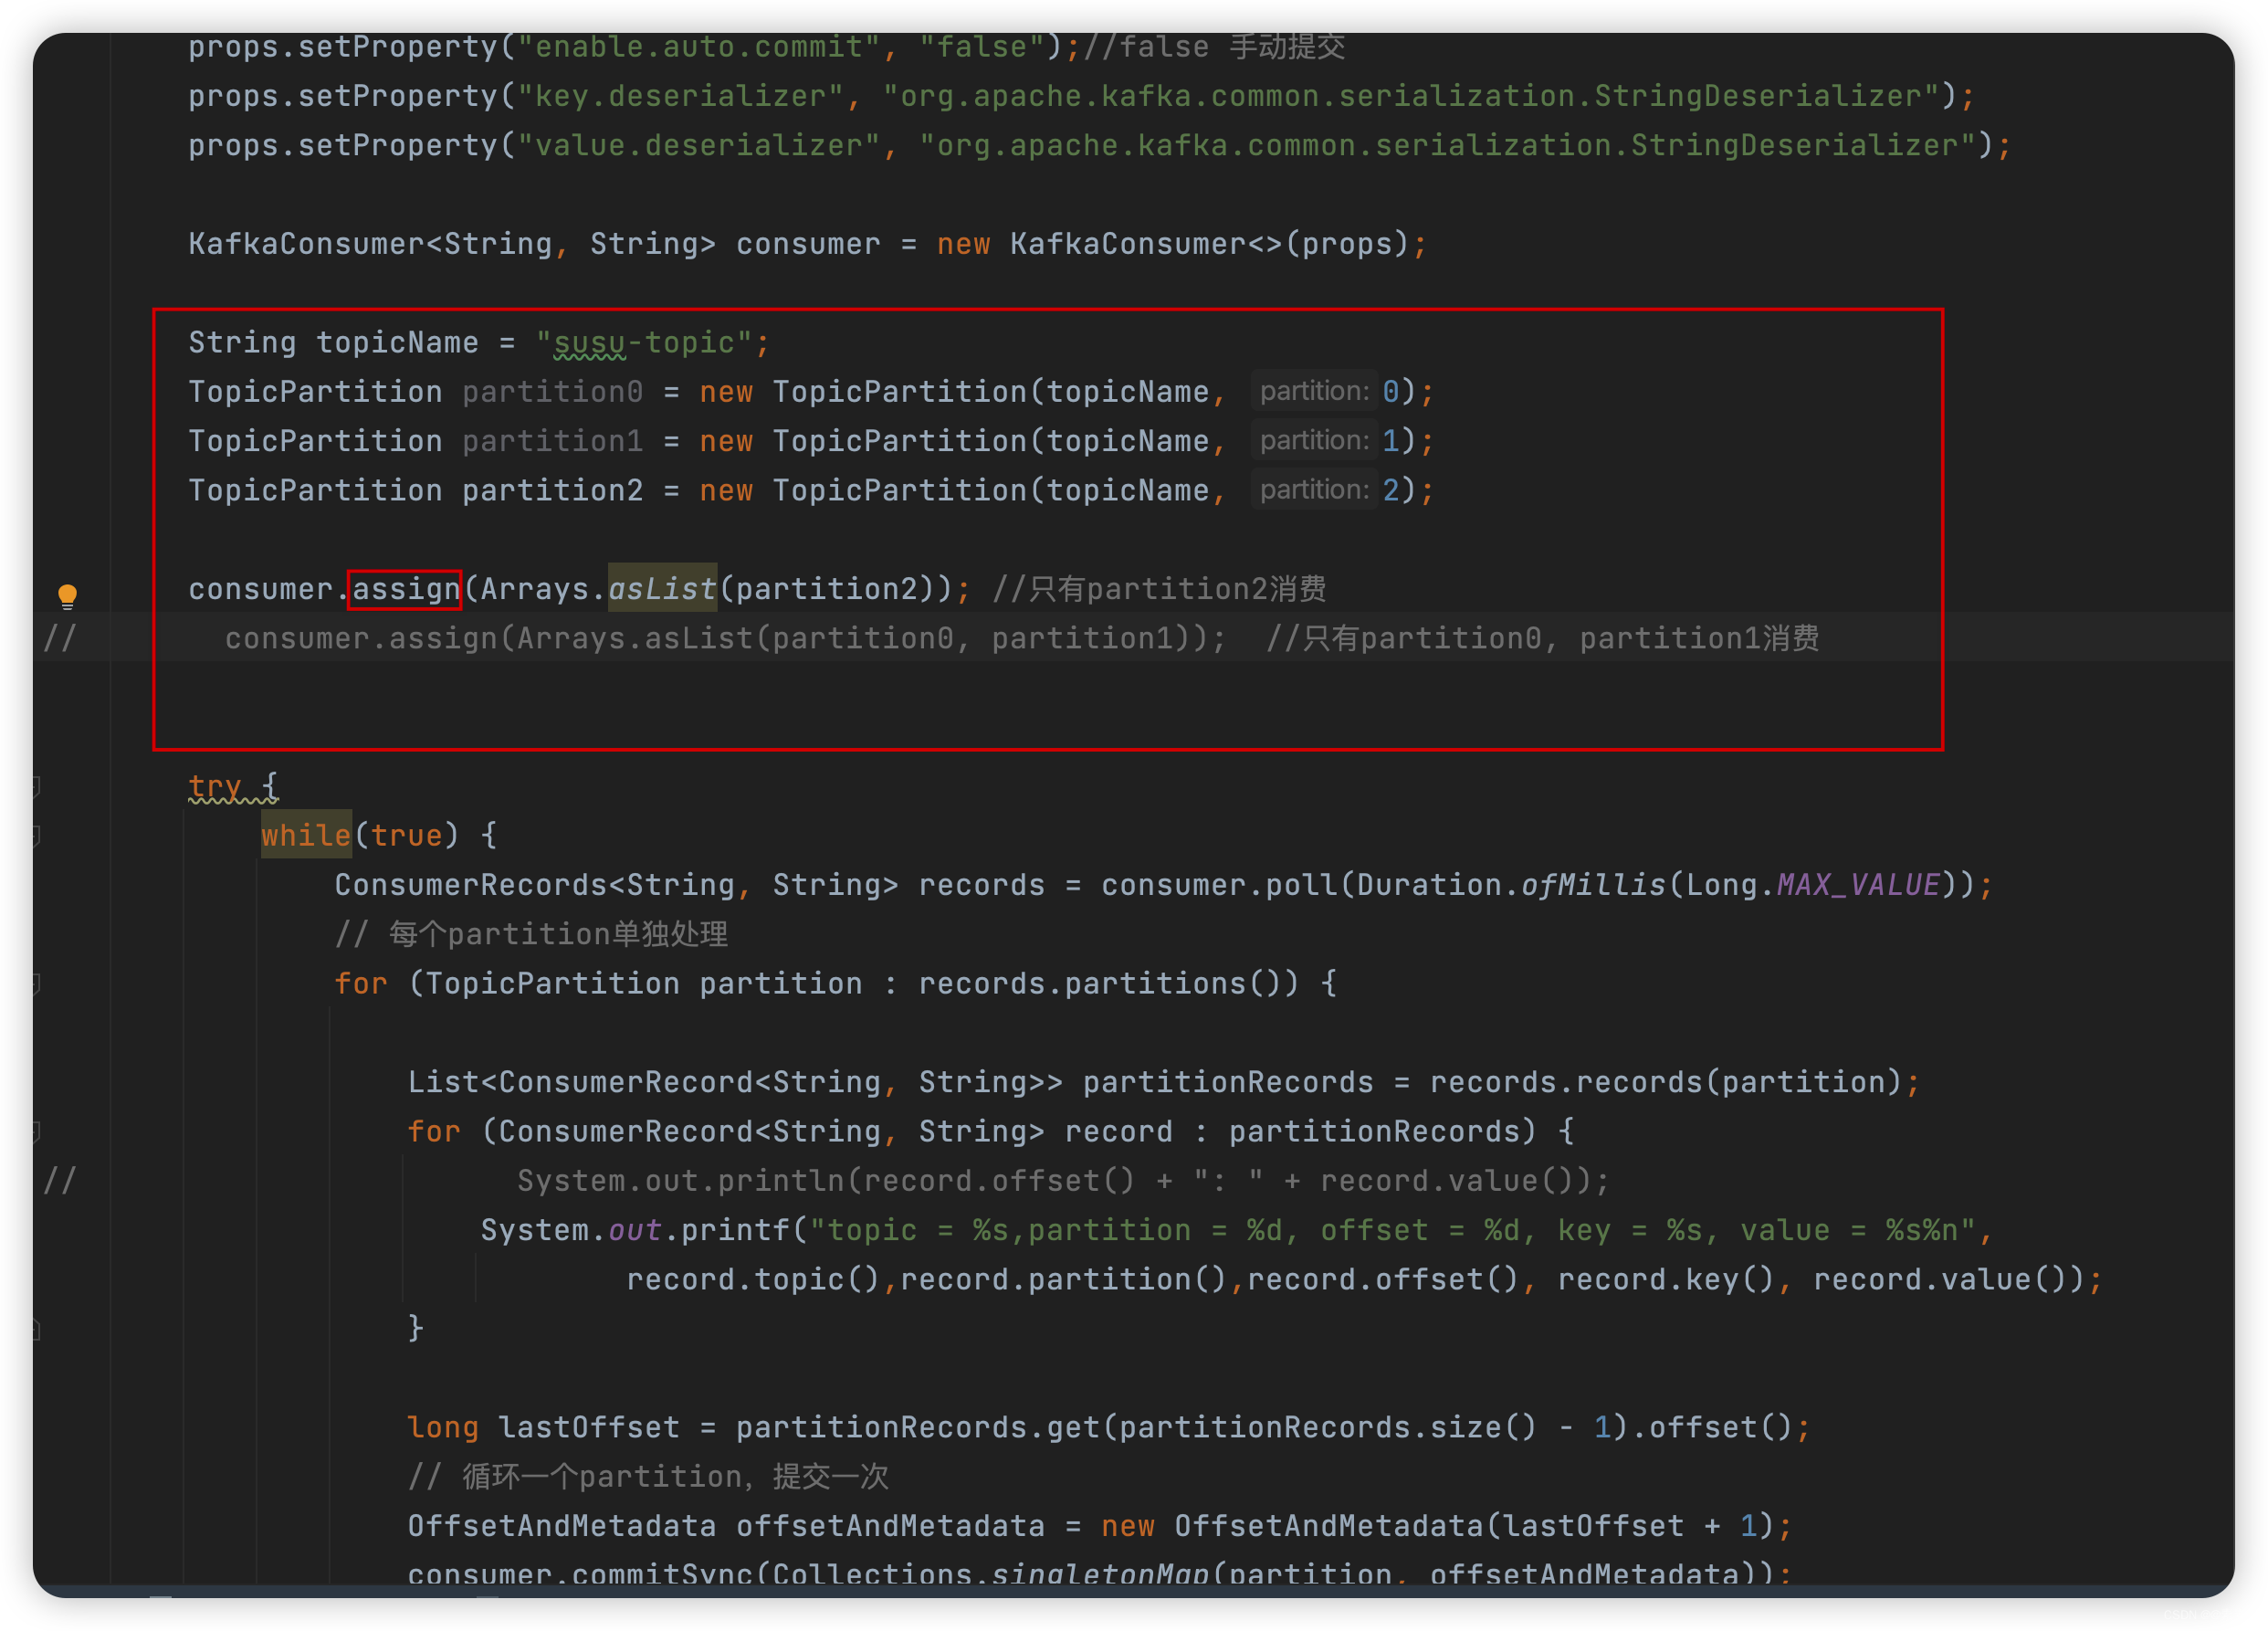Click record.topic() in the printf arguments

click(x=752, y=1279)
